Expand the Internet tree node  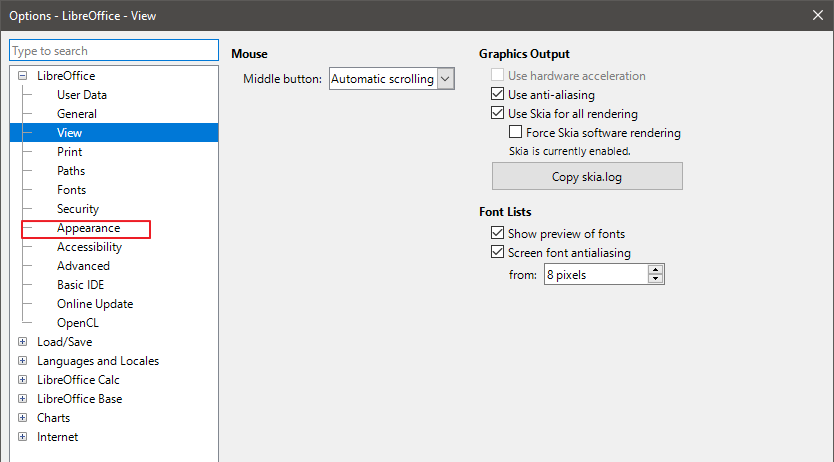[22, 437]
